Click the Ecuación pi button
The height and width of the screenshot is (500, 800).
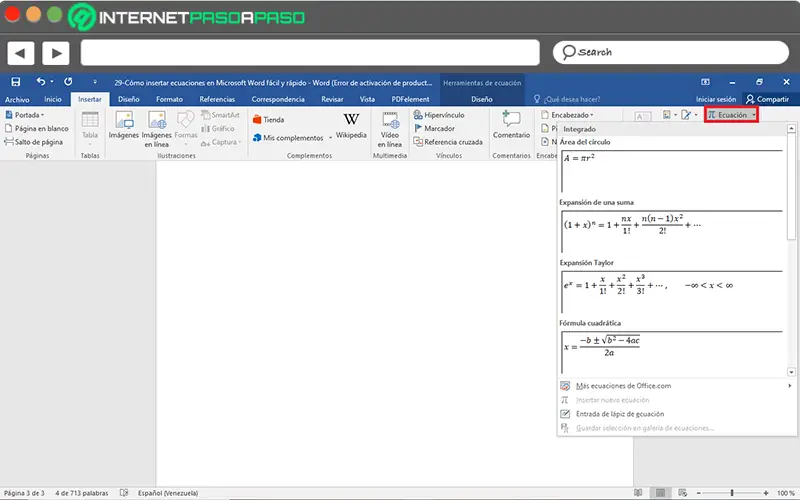[727, 115]
